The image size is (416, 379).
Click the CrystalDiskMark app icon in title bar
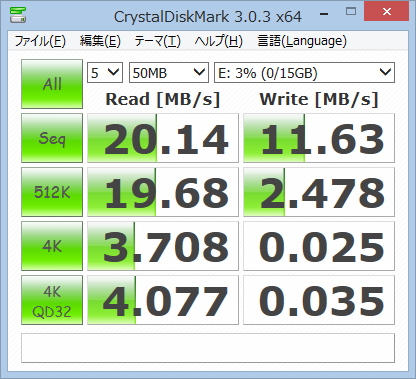pos(18,14)
